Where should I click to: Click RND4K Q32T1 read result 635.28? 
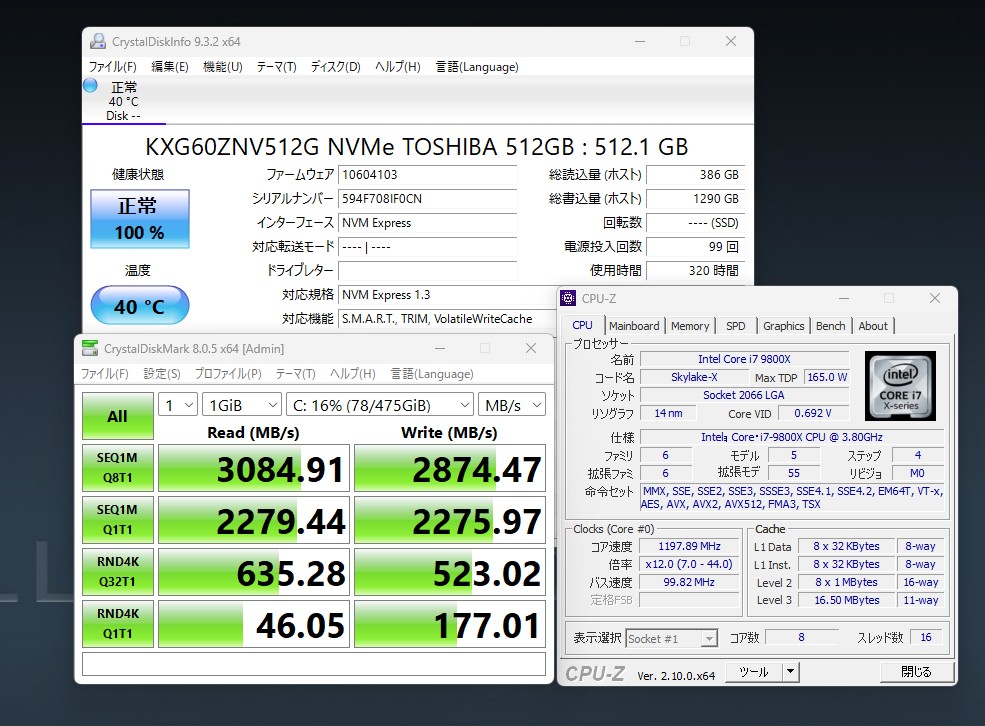point(254,572)
